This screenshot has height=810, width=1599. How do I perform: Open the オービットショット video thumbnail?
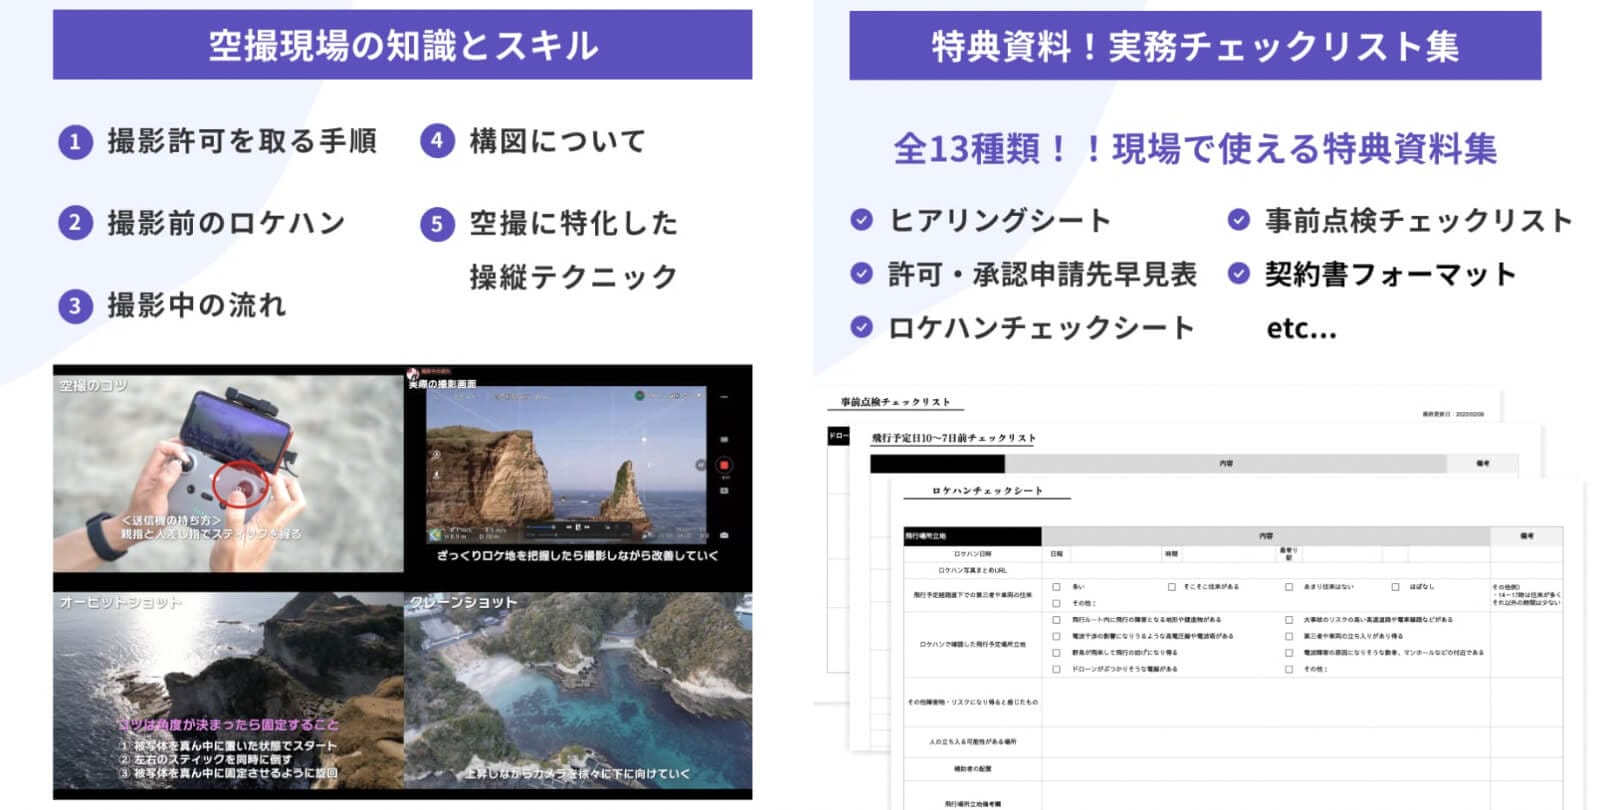click(228, 691)
